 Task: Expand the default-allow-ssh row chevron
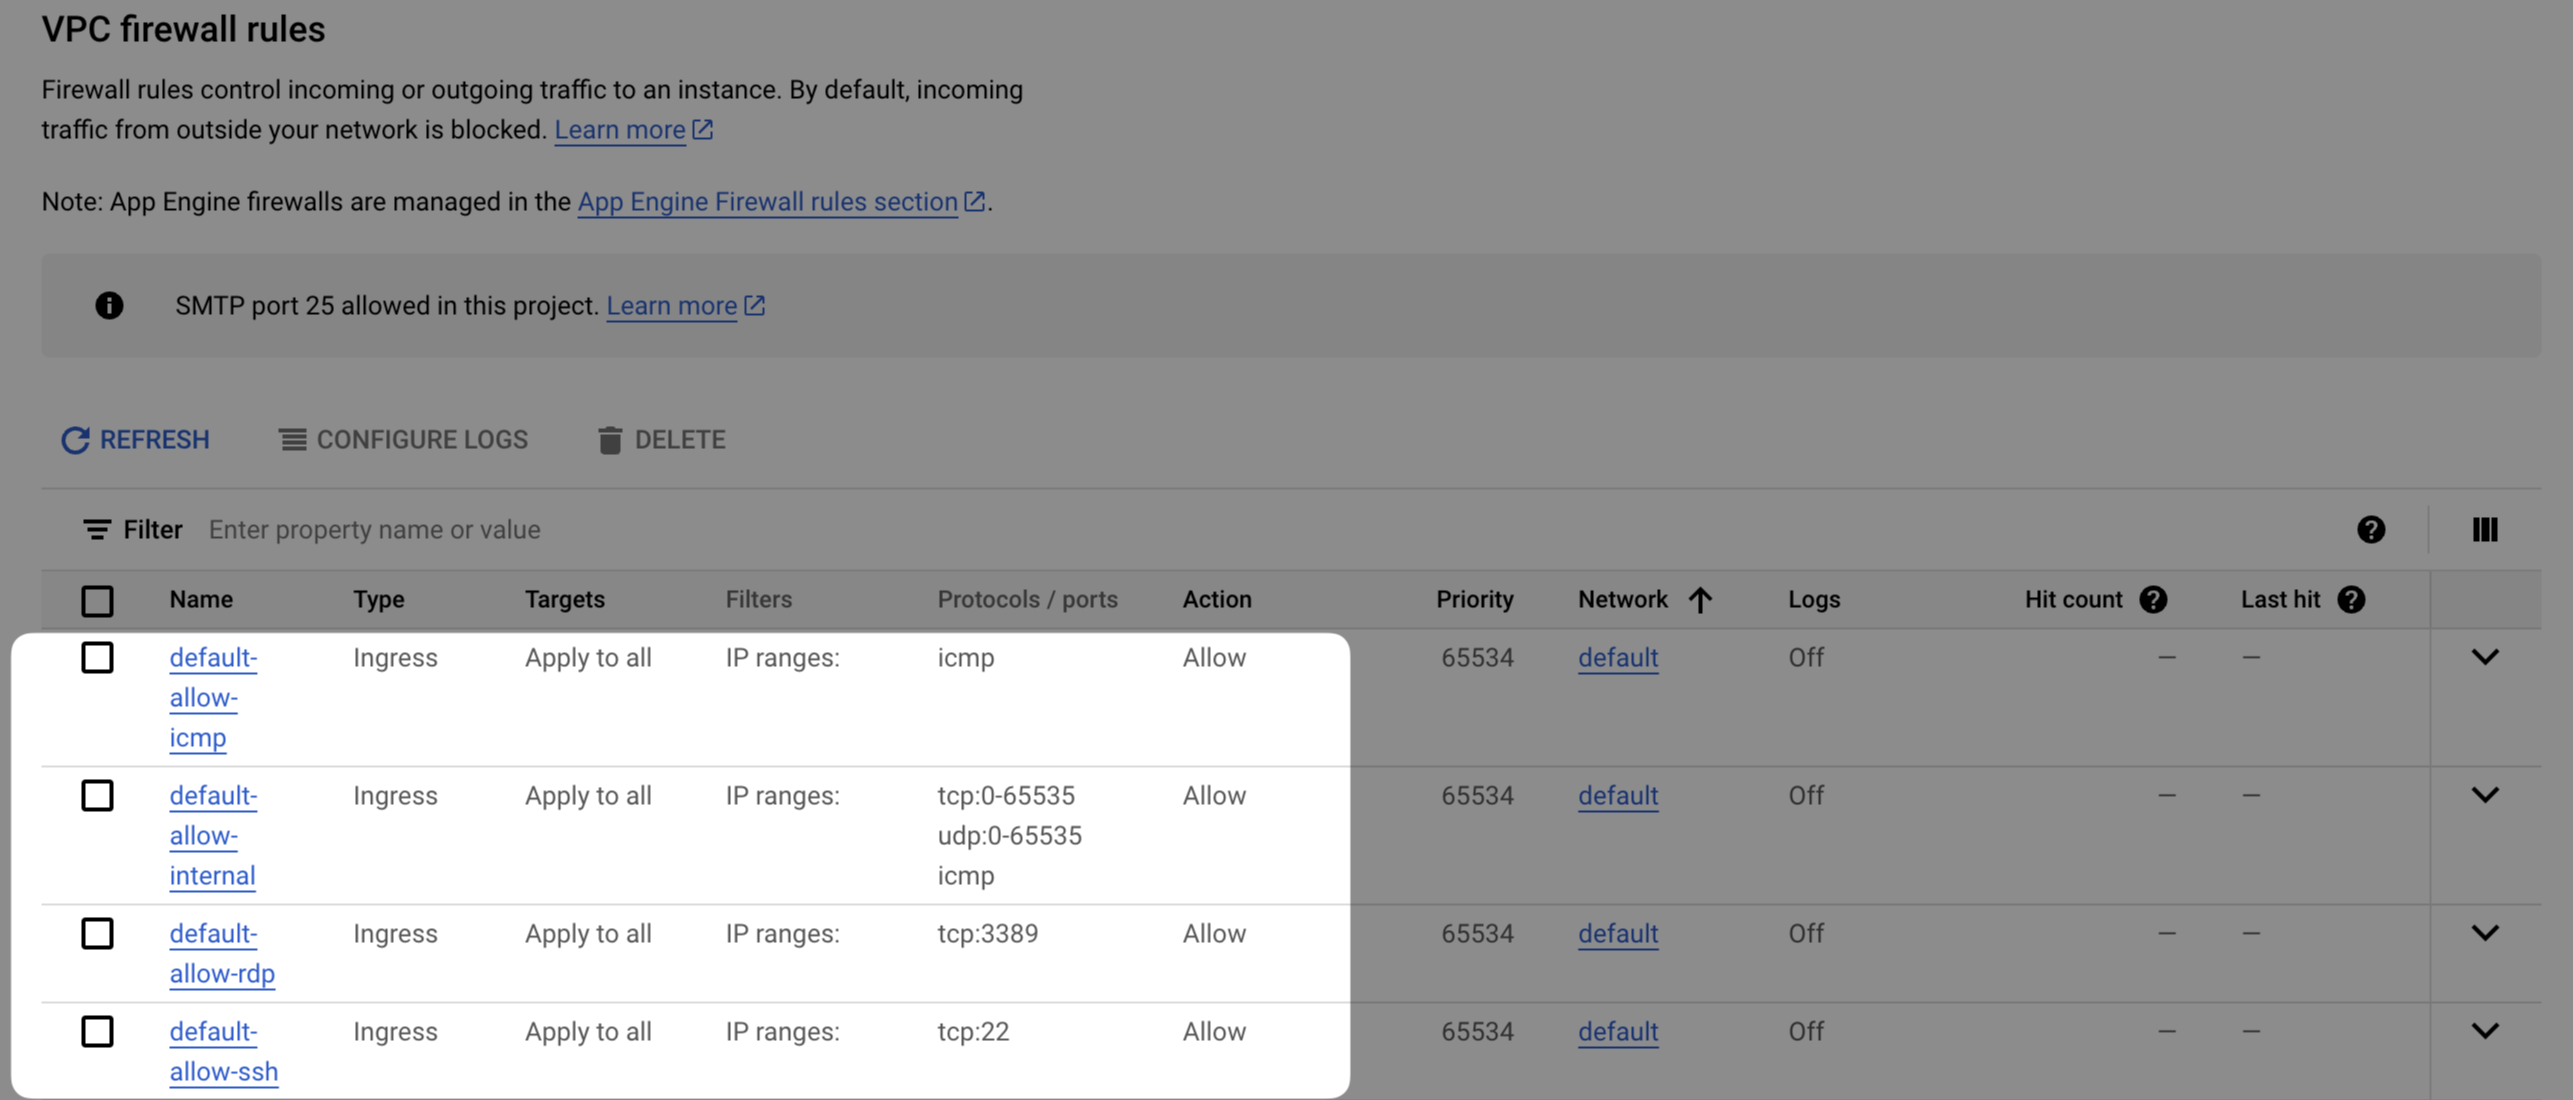coord(2485,1031)
